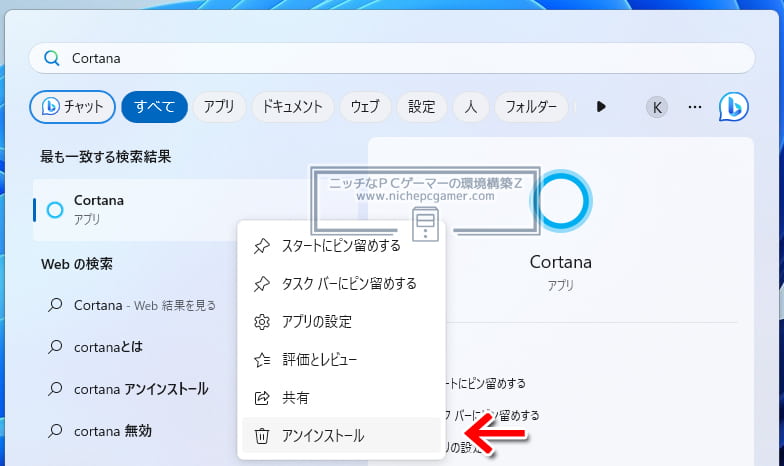Click star icon beside 評価とレビュー
The image size is (784, 466).
(262, 360)
